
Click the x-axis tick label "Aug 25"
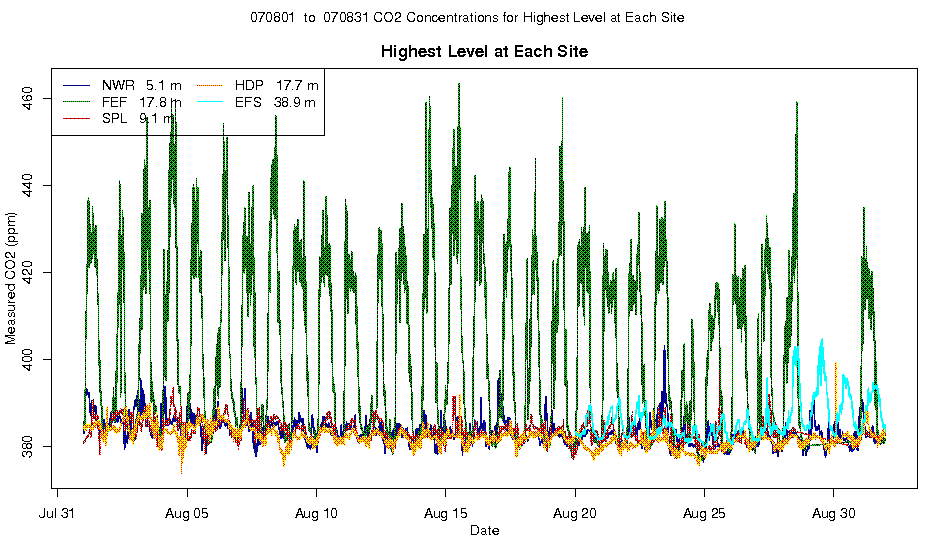click(704, 513)
